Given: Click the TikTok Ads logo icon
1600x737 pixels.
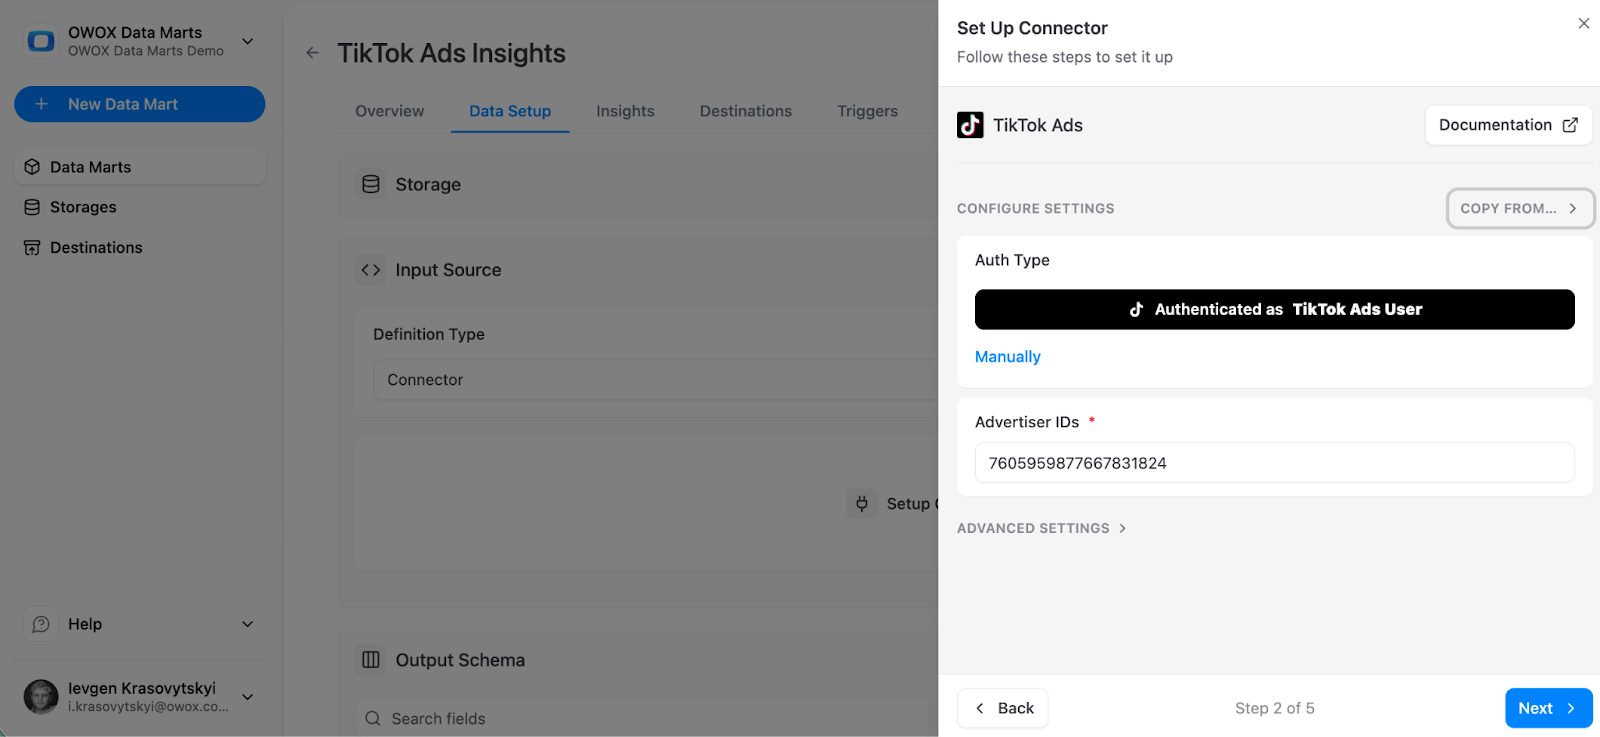Looking at the screenshot, I should pos(970,125).
